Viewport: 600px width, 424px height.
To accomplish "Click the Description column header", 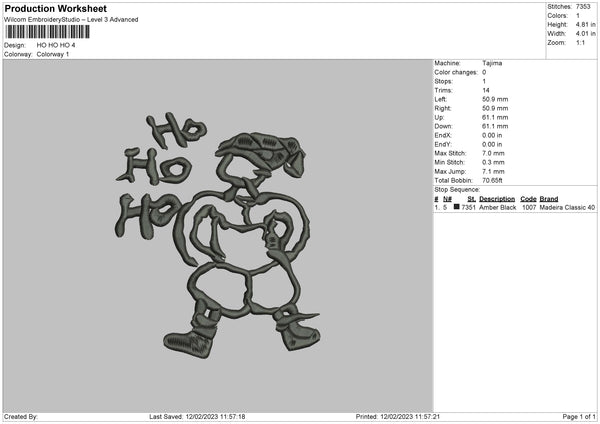I will coord(497,199).
